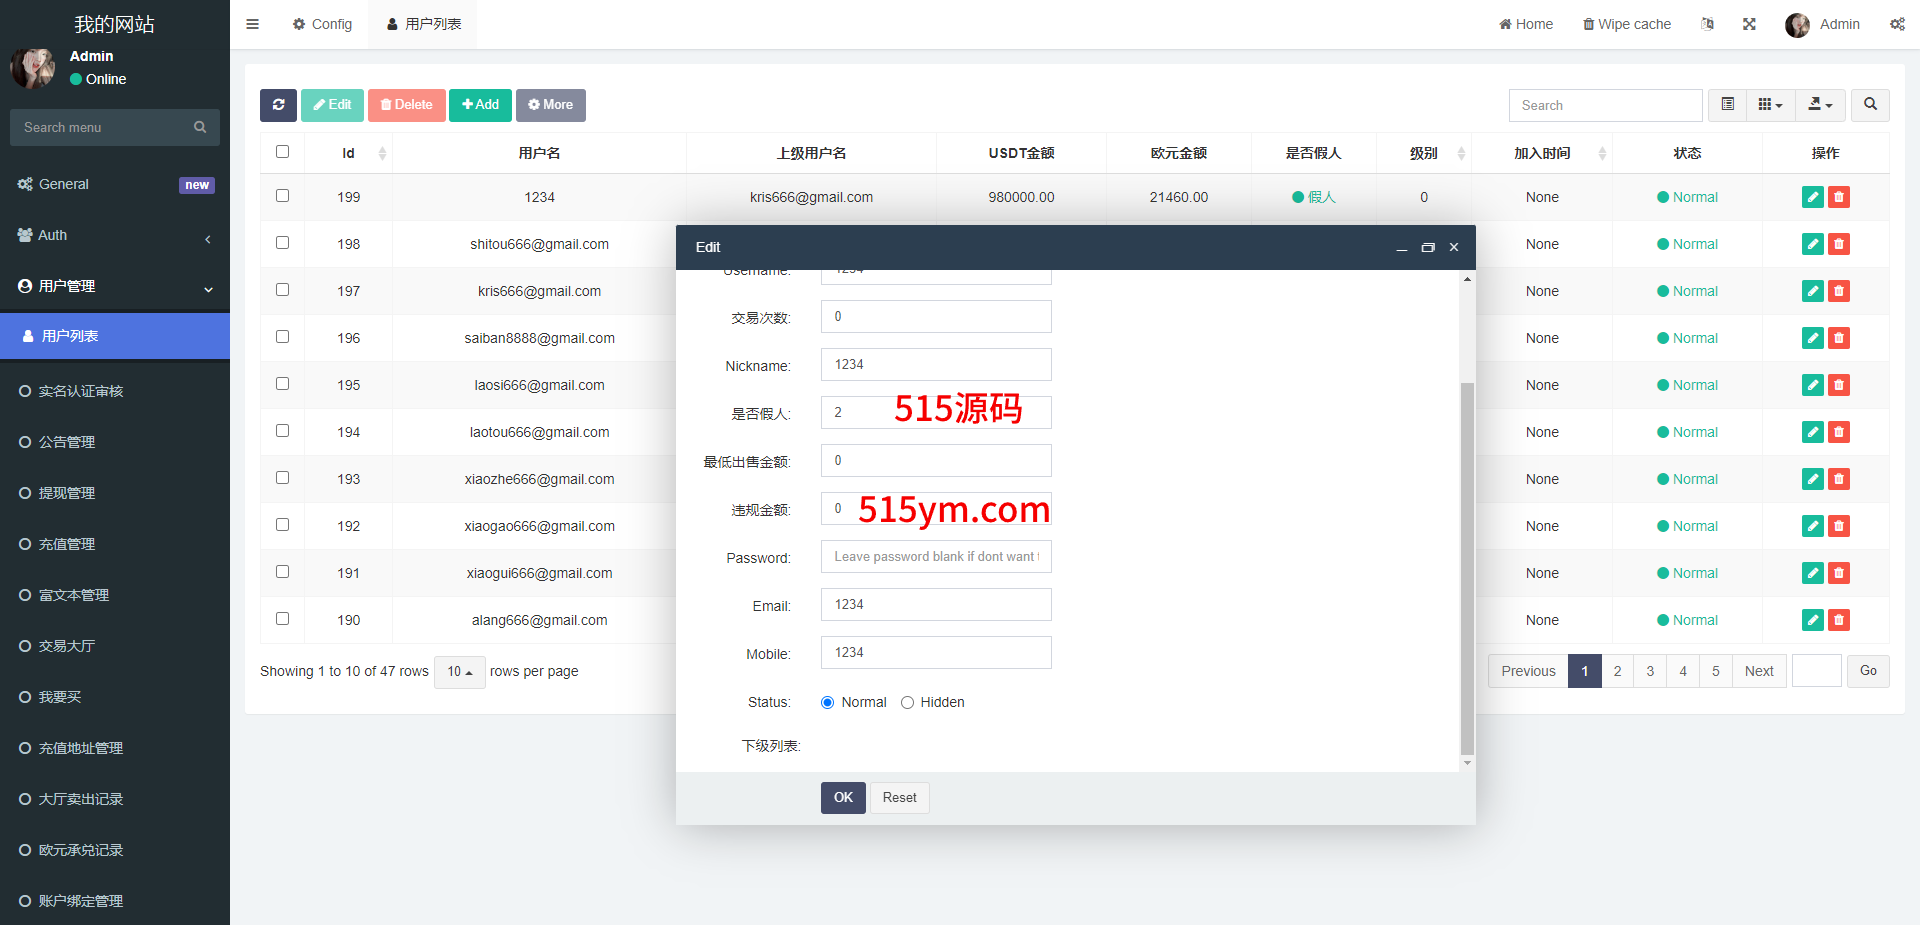Open the settings gears icon at top right
This screenshot has width=1920, height=925.
pos(1897,24)
